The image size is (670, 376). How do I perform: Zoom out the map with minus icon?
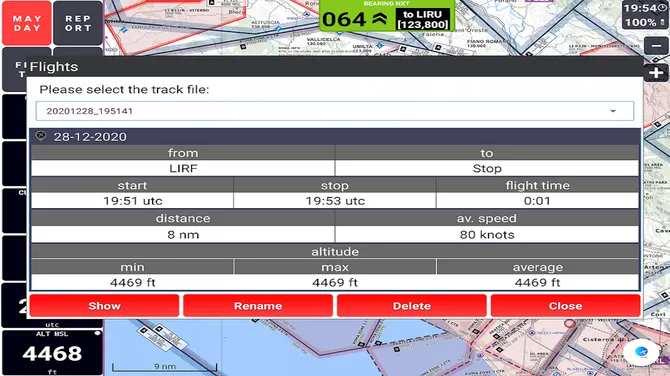coord(656,46)
